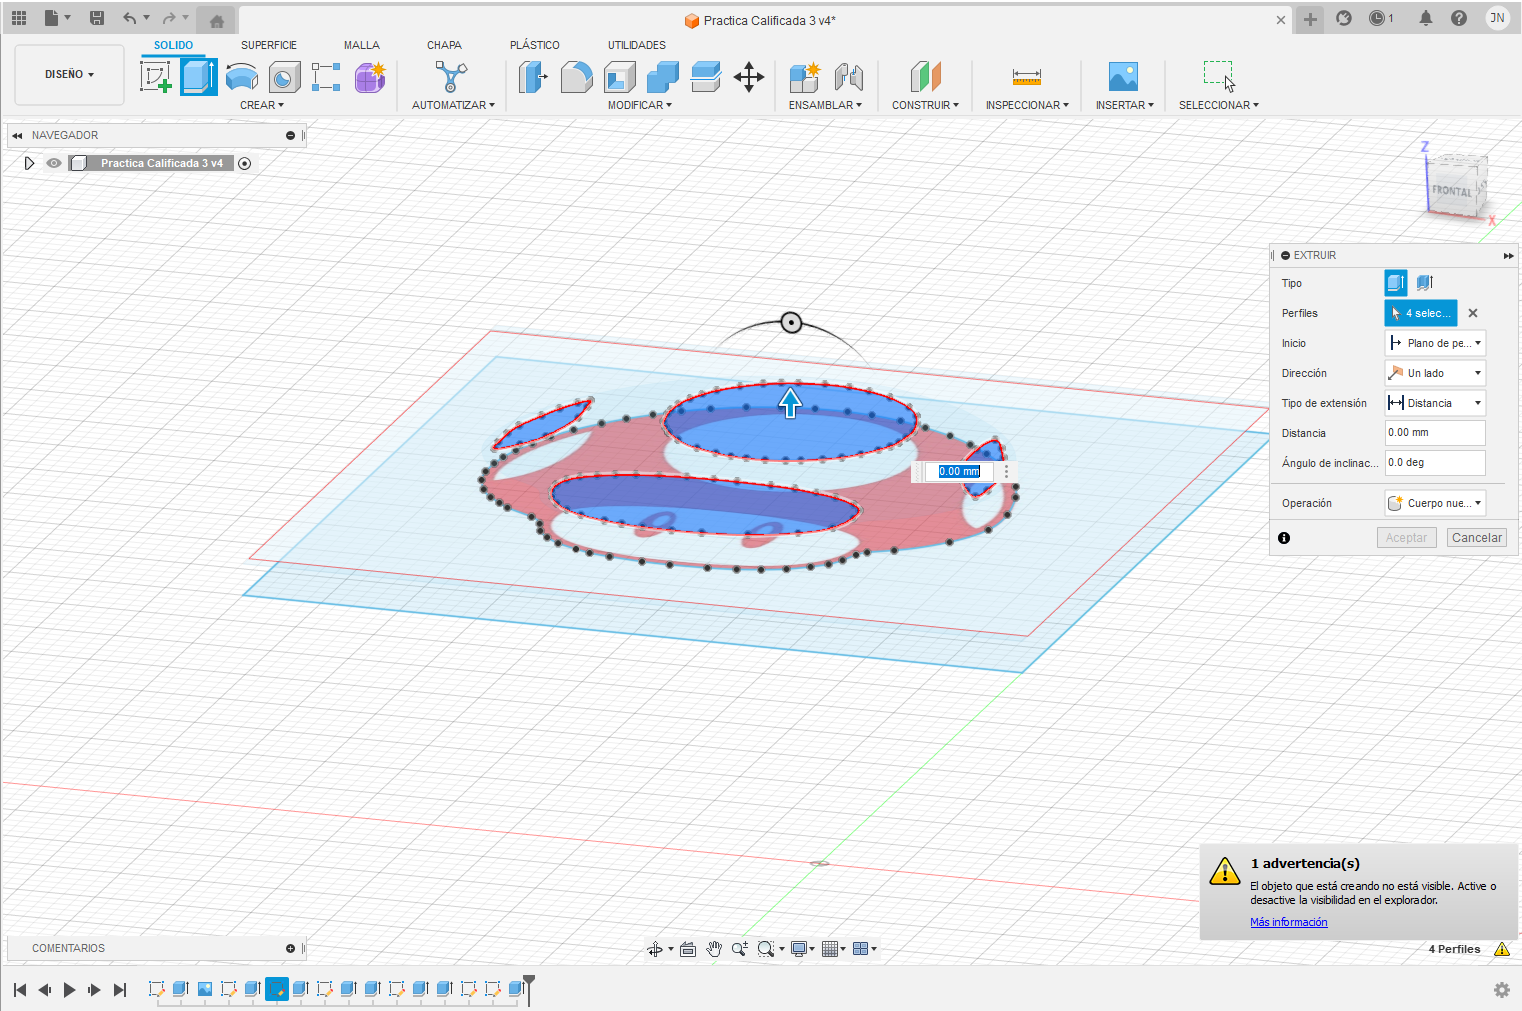Click the Combine tool icon
Image resolution: width=1522 pixels, height=1011 pixels.
(662, 77)
